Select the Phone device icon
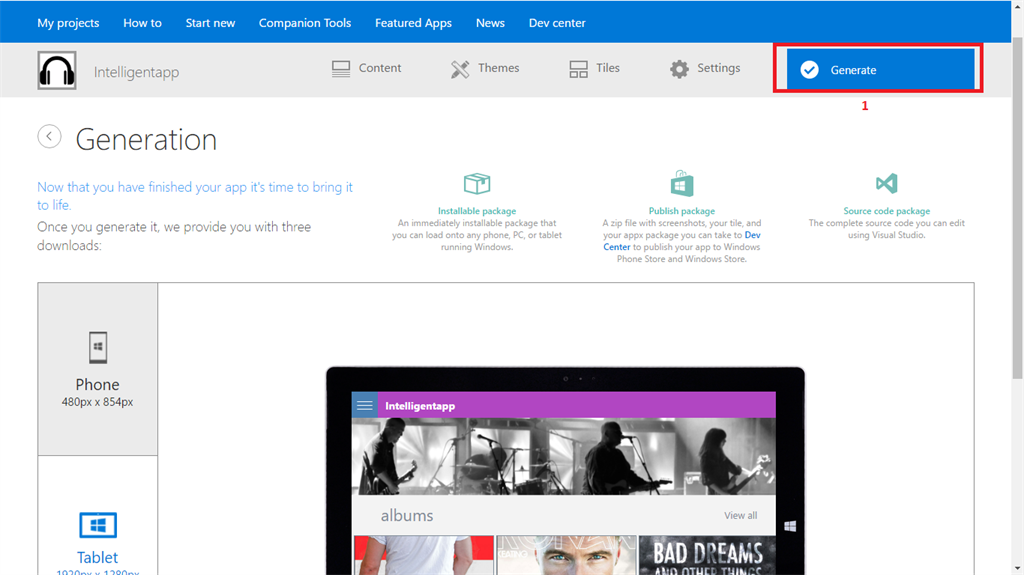This screenshot has width=1024, height=575. click(x=98, y=348)
